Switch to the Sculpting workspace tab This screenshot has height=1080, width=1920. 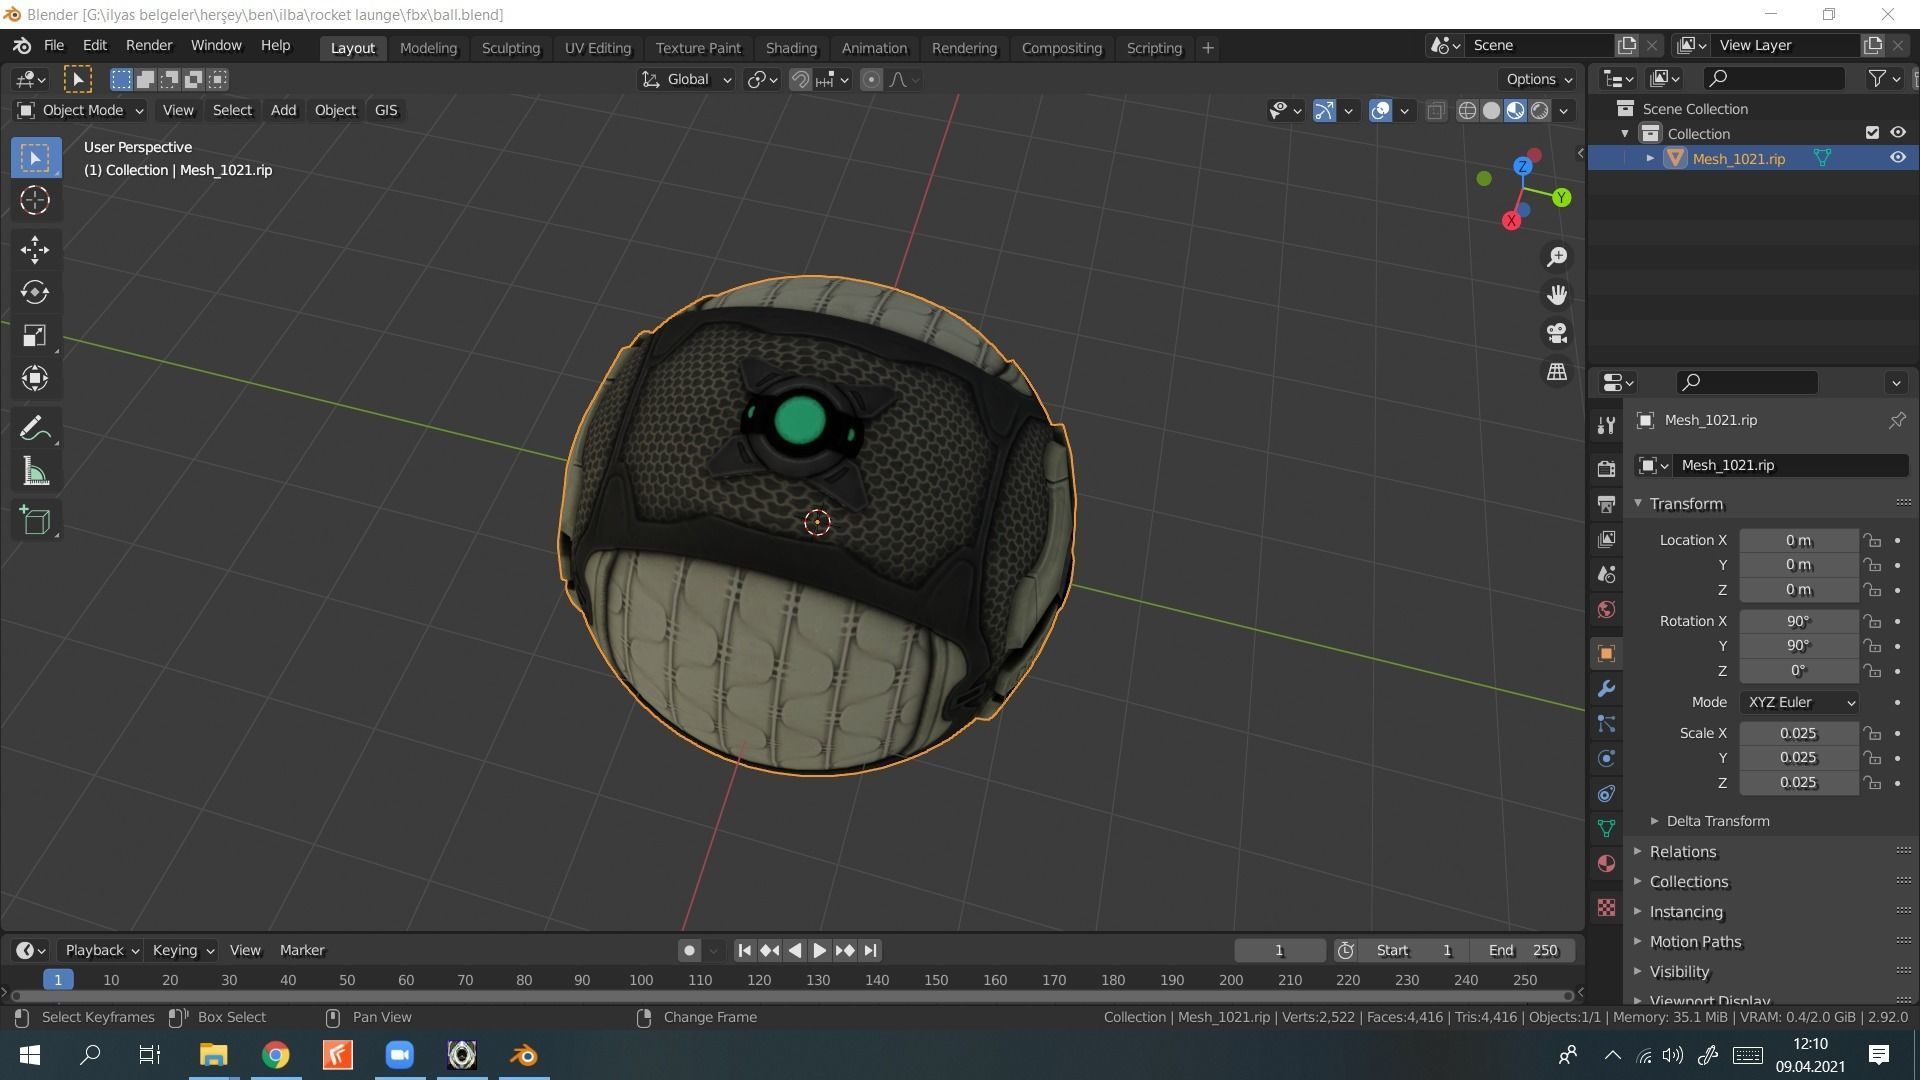(510, 47)
